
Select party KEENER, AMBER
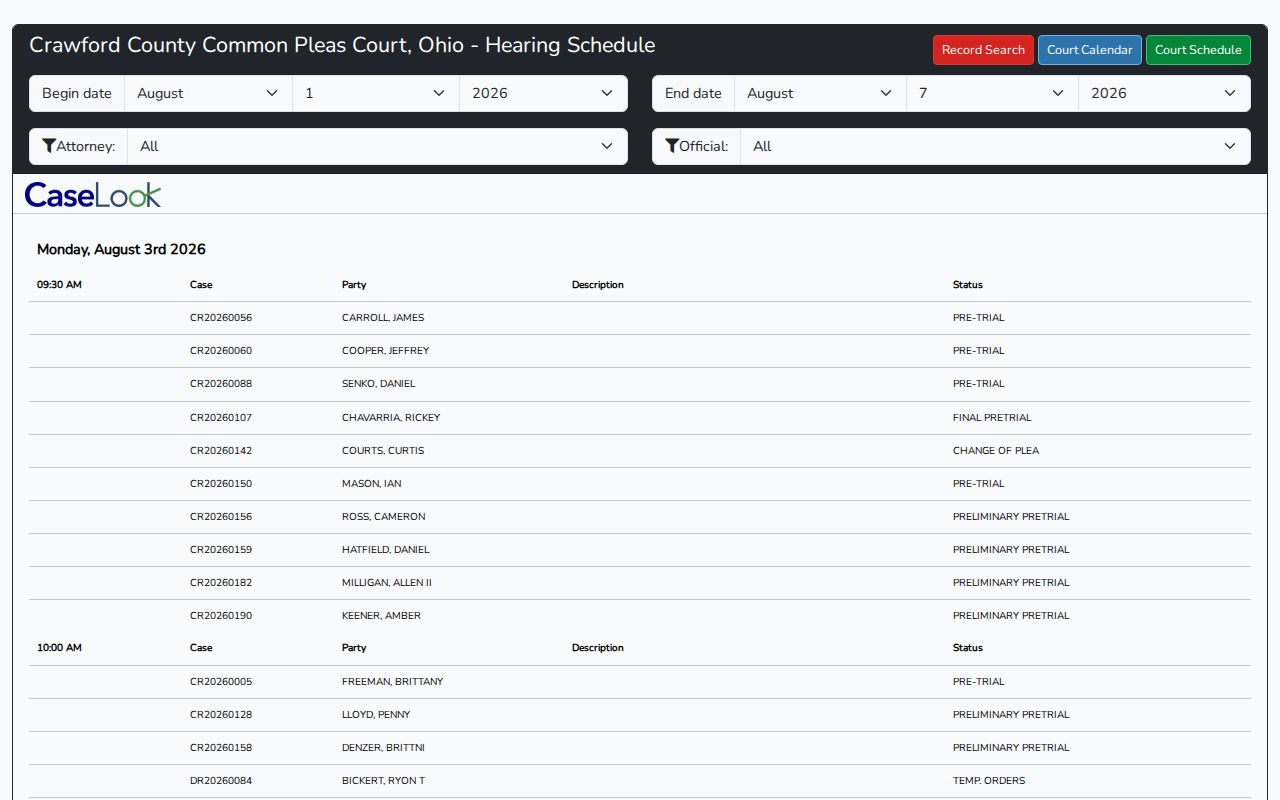(381, 616)
